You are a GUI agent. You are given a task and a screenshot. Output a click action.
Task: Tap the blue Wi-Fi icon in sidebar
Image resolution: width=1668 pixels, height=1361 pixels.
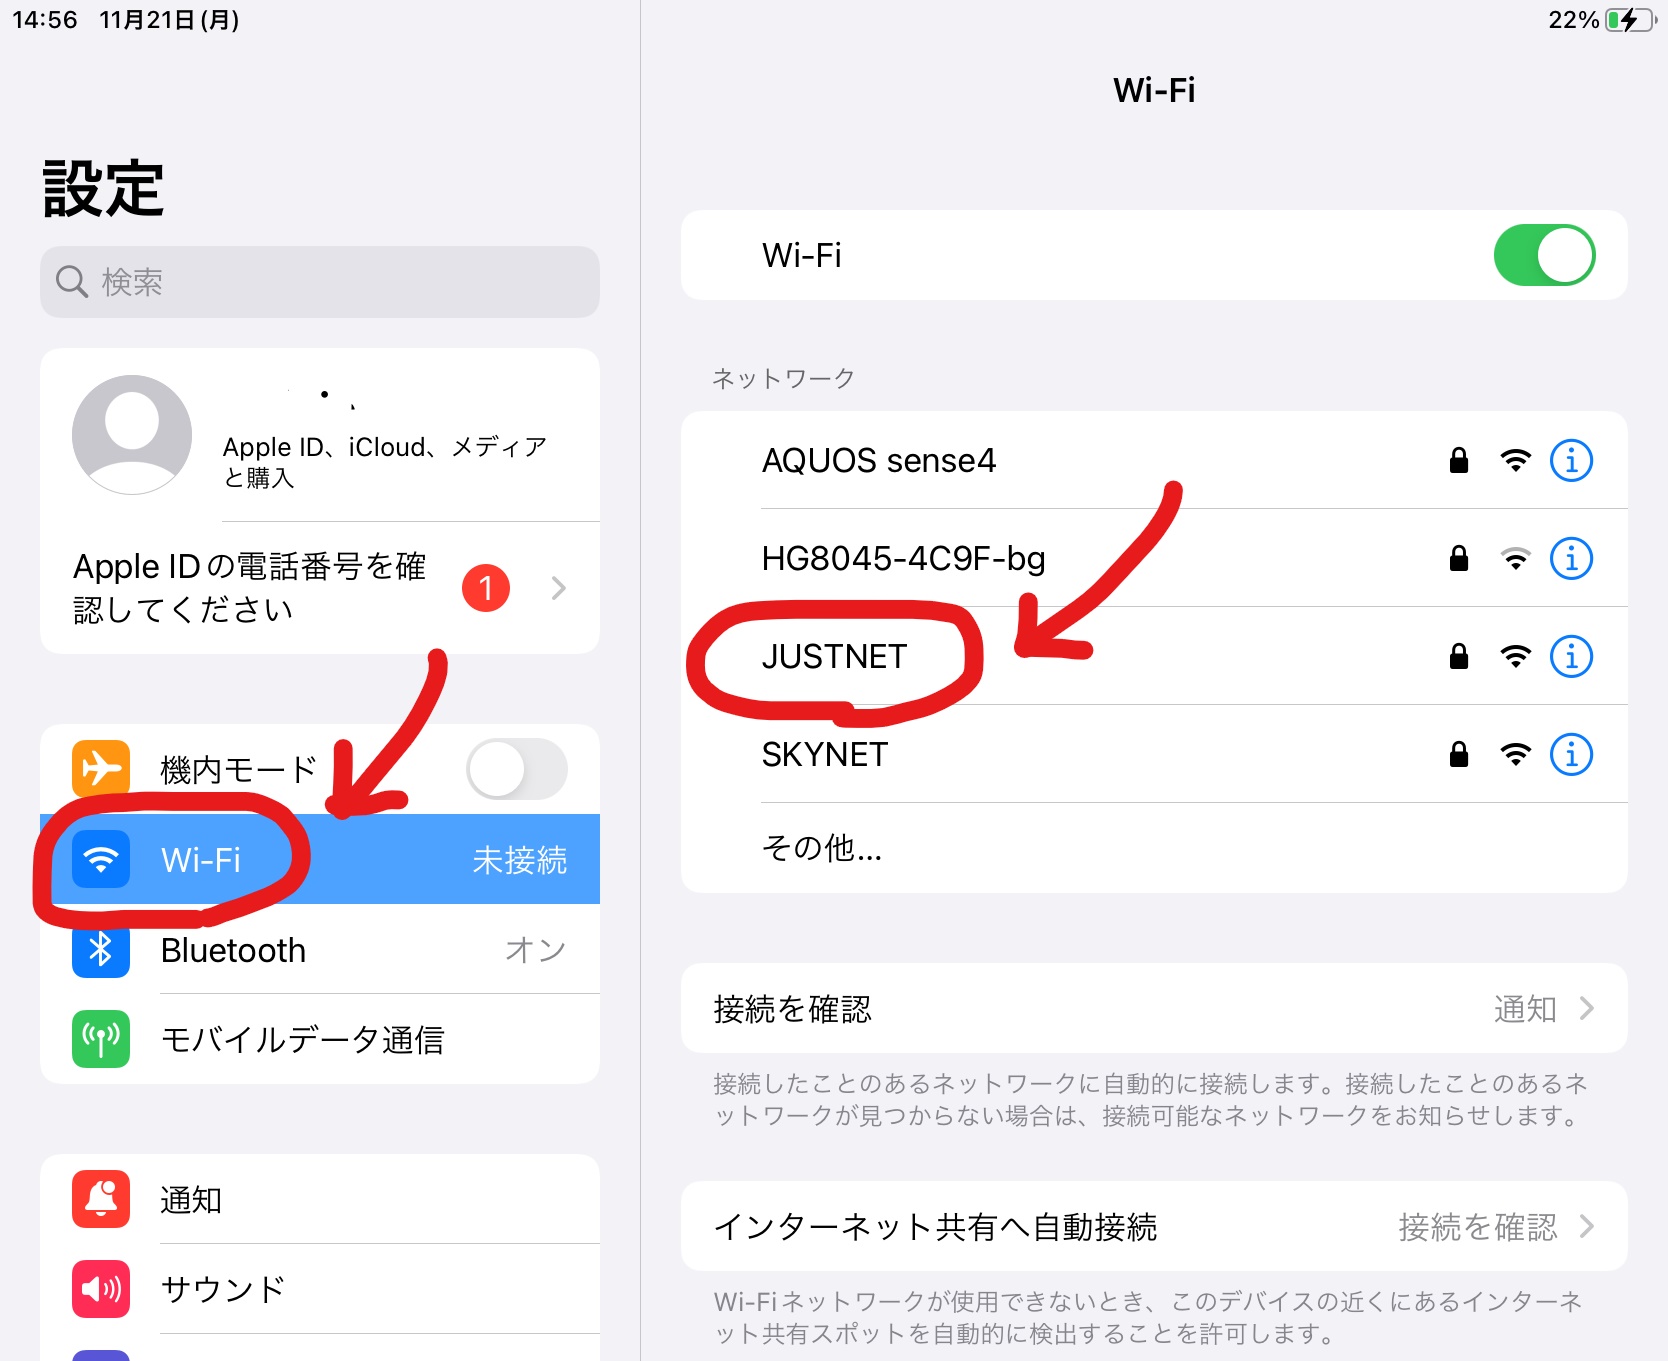(101, 859)
